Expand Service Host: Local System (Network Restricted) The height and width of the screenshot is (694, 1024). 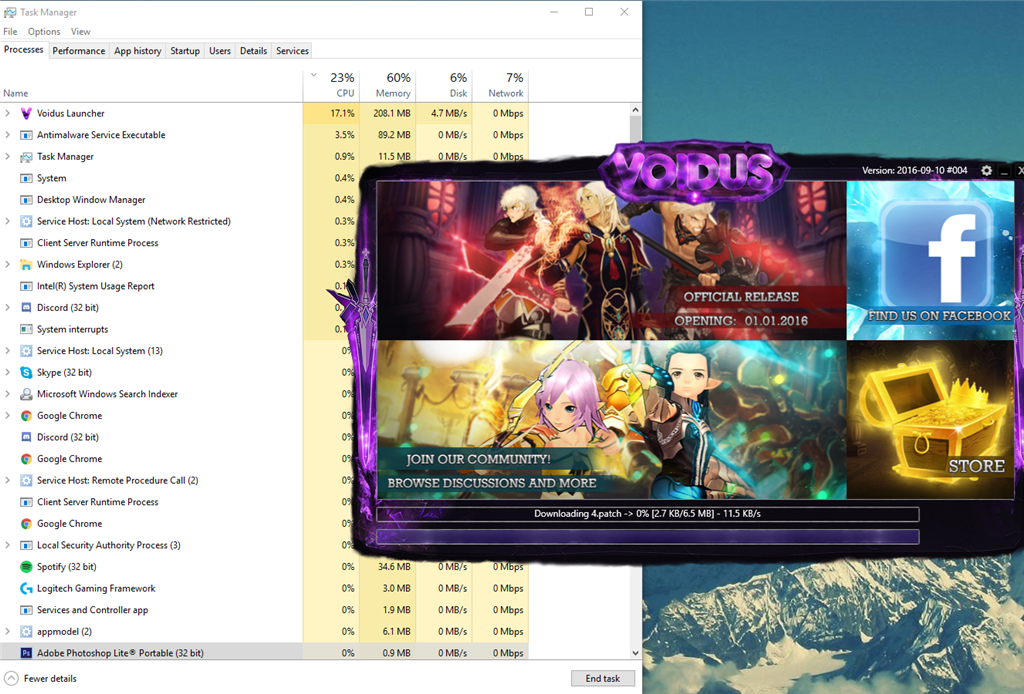[x=7, y=221]
